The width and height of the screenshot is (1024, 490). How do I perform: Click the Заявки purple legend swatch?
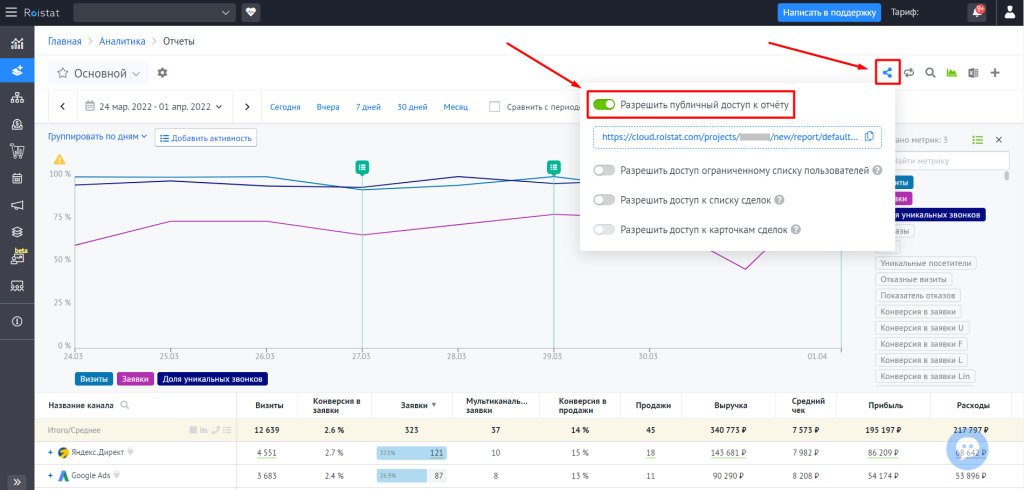135,379
